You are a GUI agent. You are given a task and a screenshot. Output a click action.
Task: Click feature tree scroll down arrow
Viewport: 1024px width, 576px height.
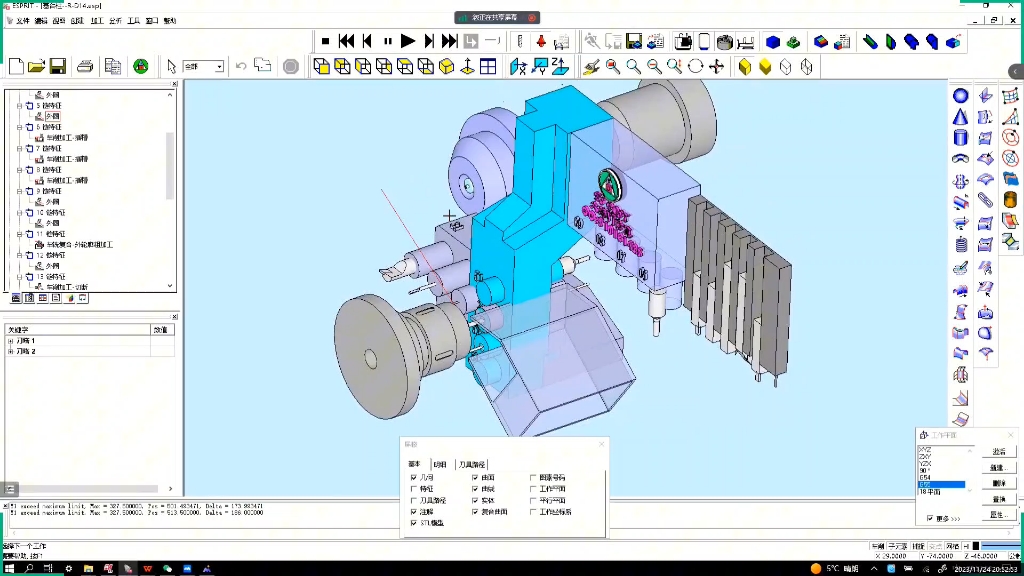[170, 286]
